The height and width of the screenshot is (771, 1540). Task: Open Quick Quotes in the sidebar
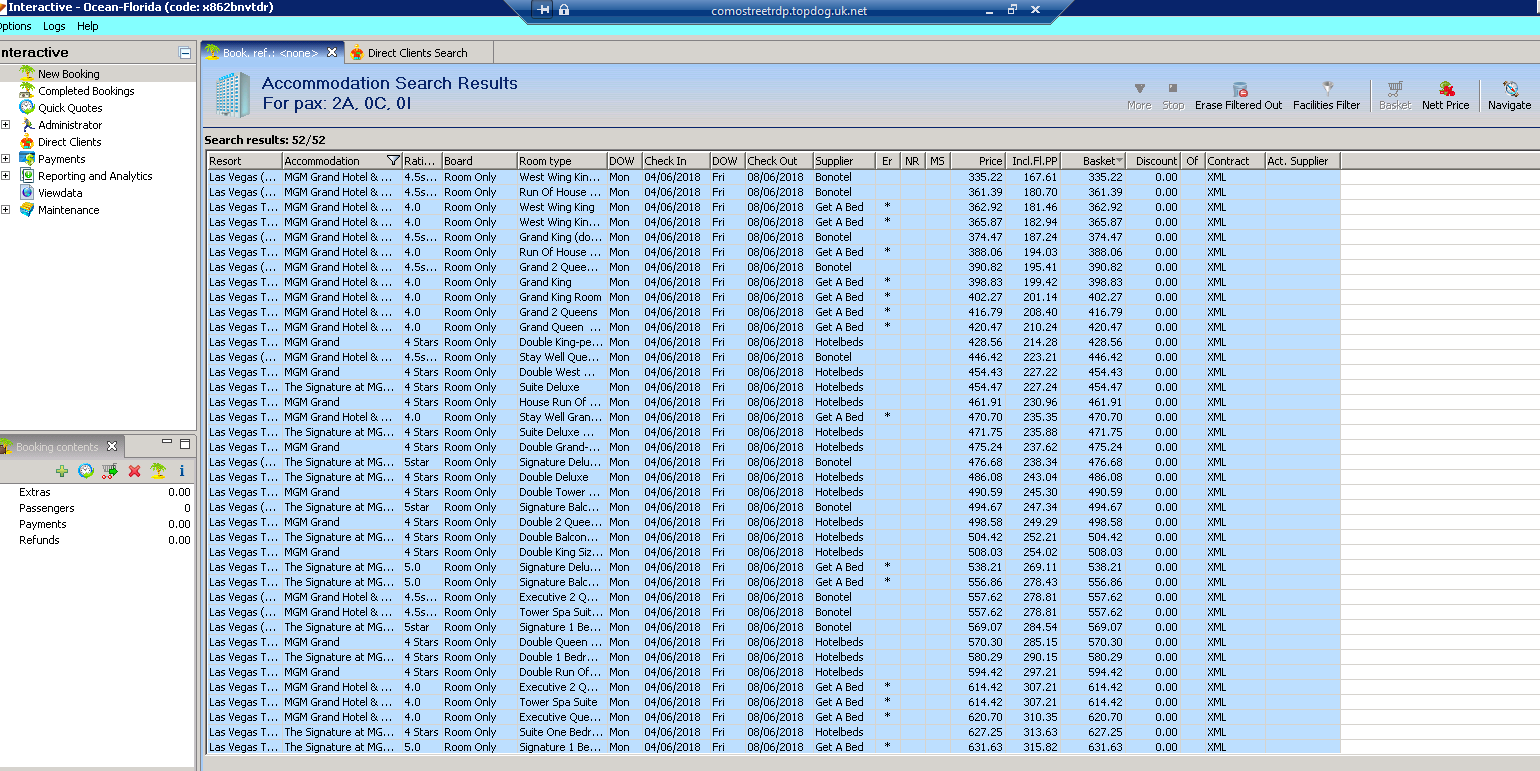70,108
